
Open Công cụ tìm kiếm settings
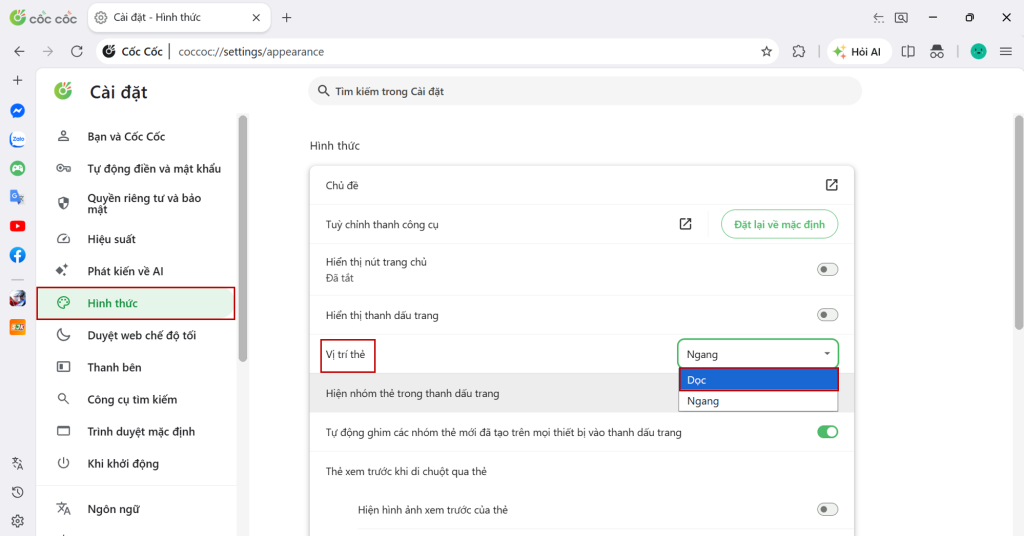pos(136,399)
